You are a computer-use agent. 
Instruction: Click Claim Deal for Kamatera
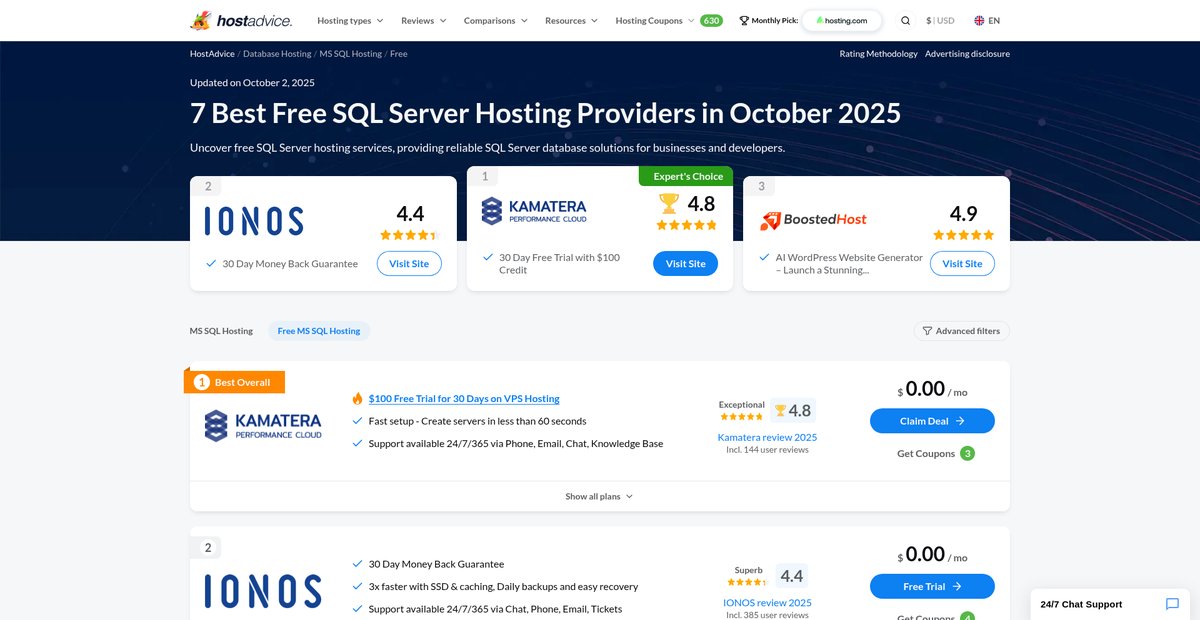tap(932, 421)
